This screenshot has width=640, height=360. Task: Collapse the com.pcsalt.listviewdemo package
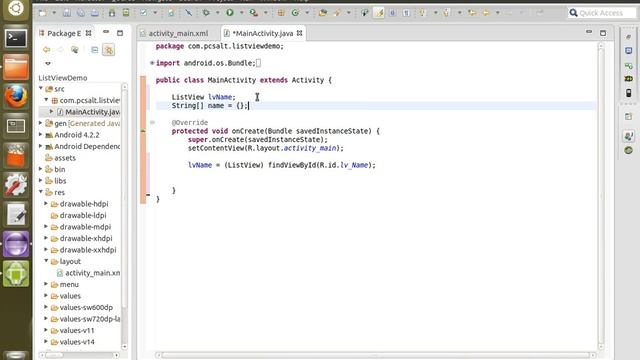[46, 100]
